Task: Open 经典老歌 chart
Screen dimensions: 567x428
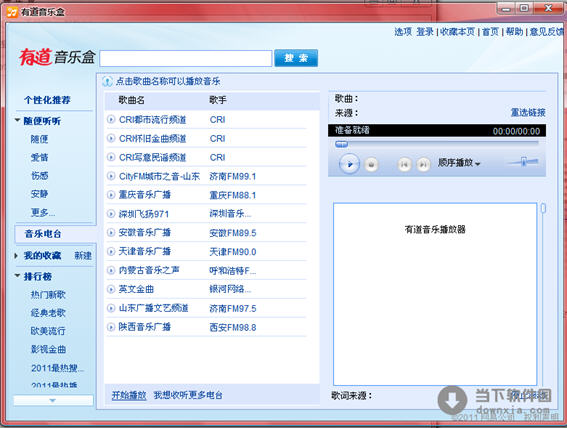Action: click(48, 313)
